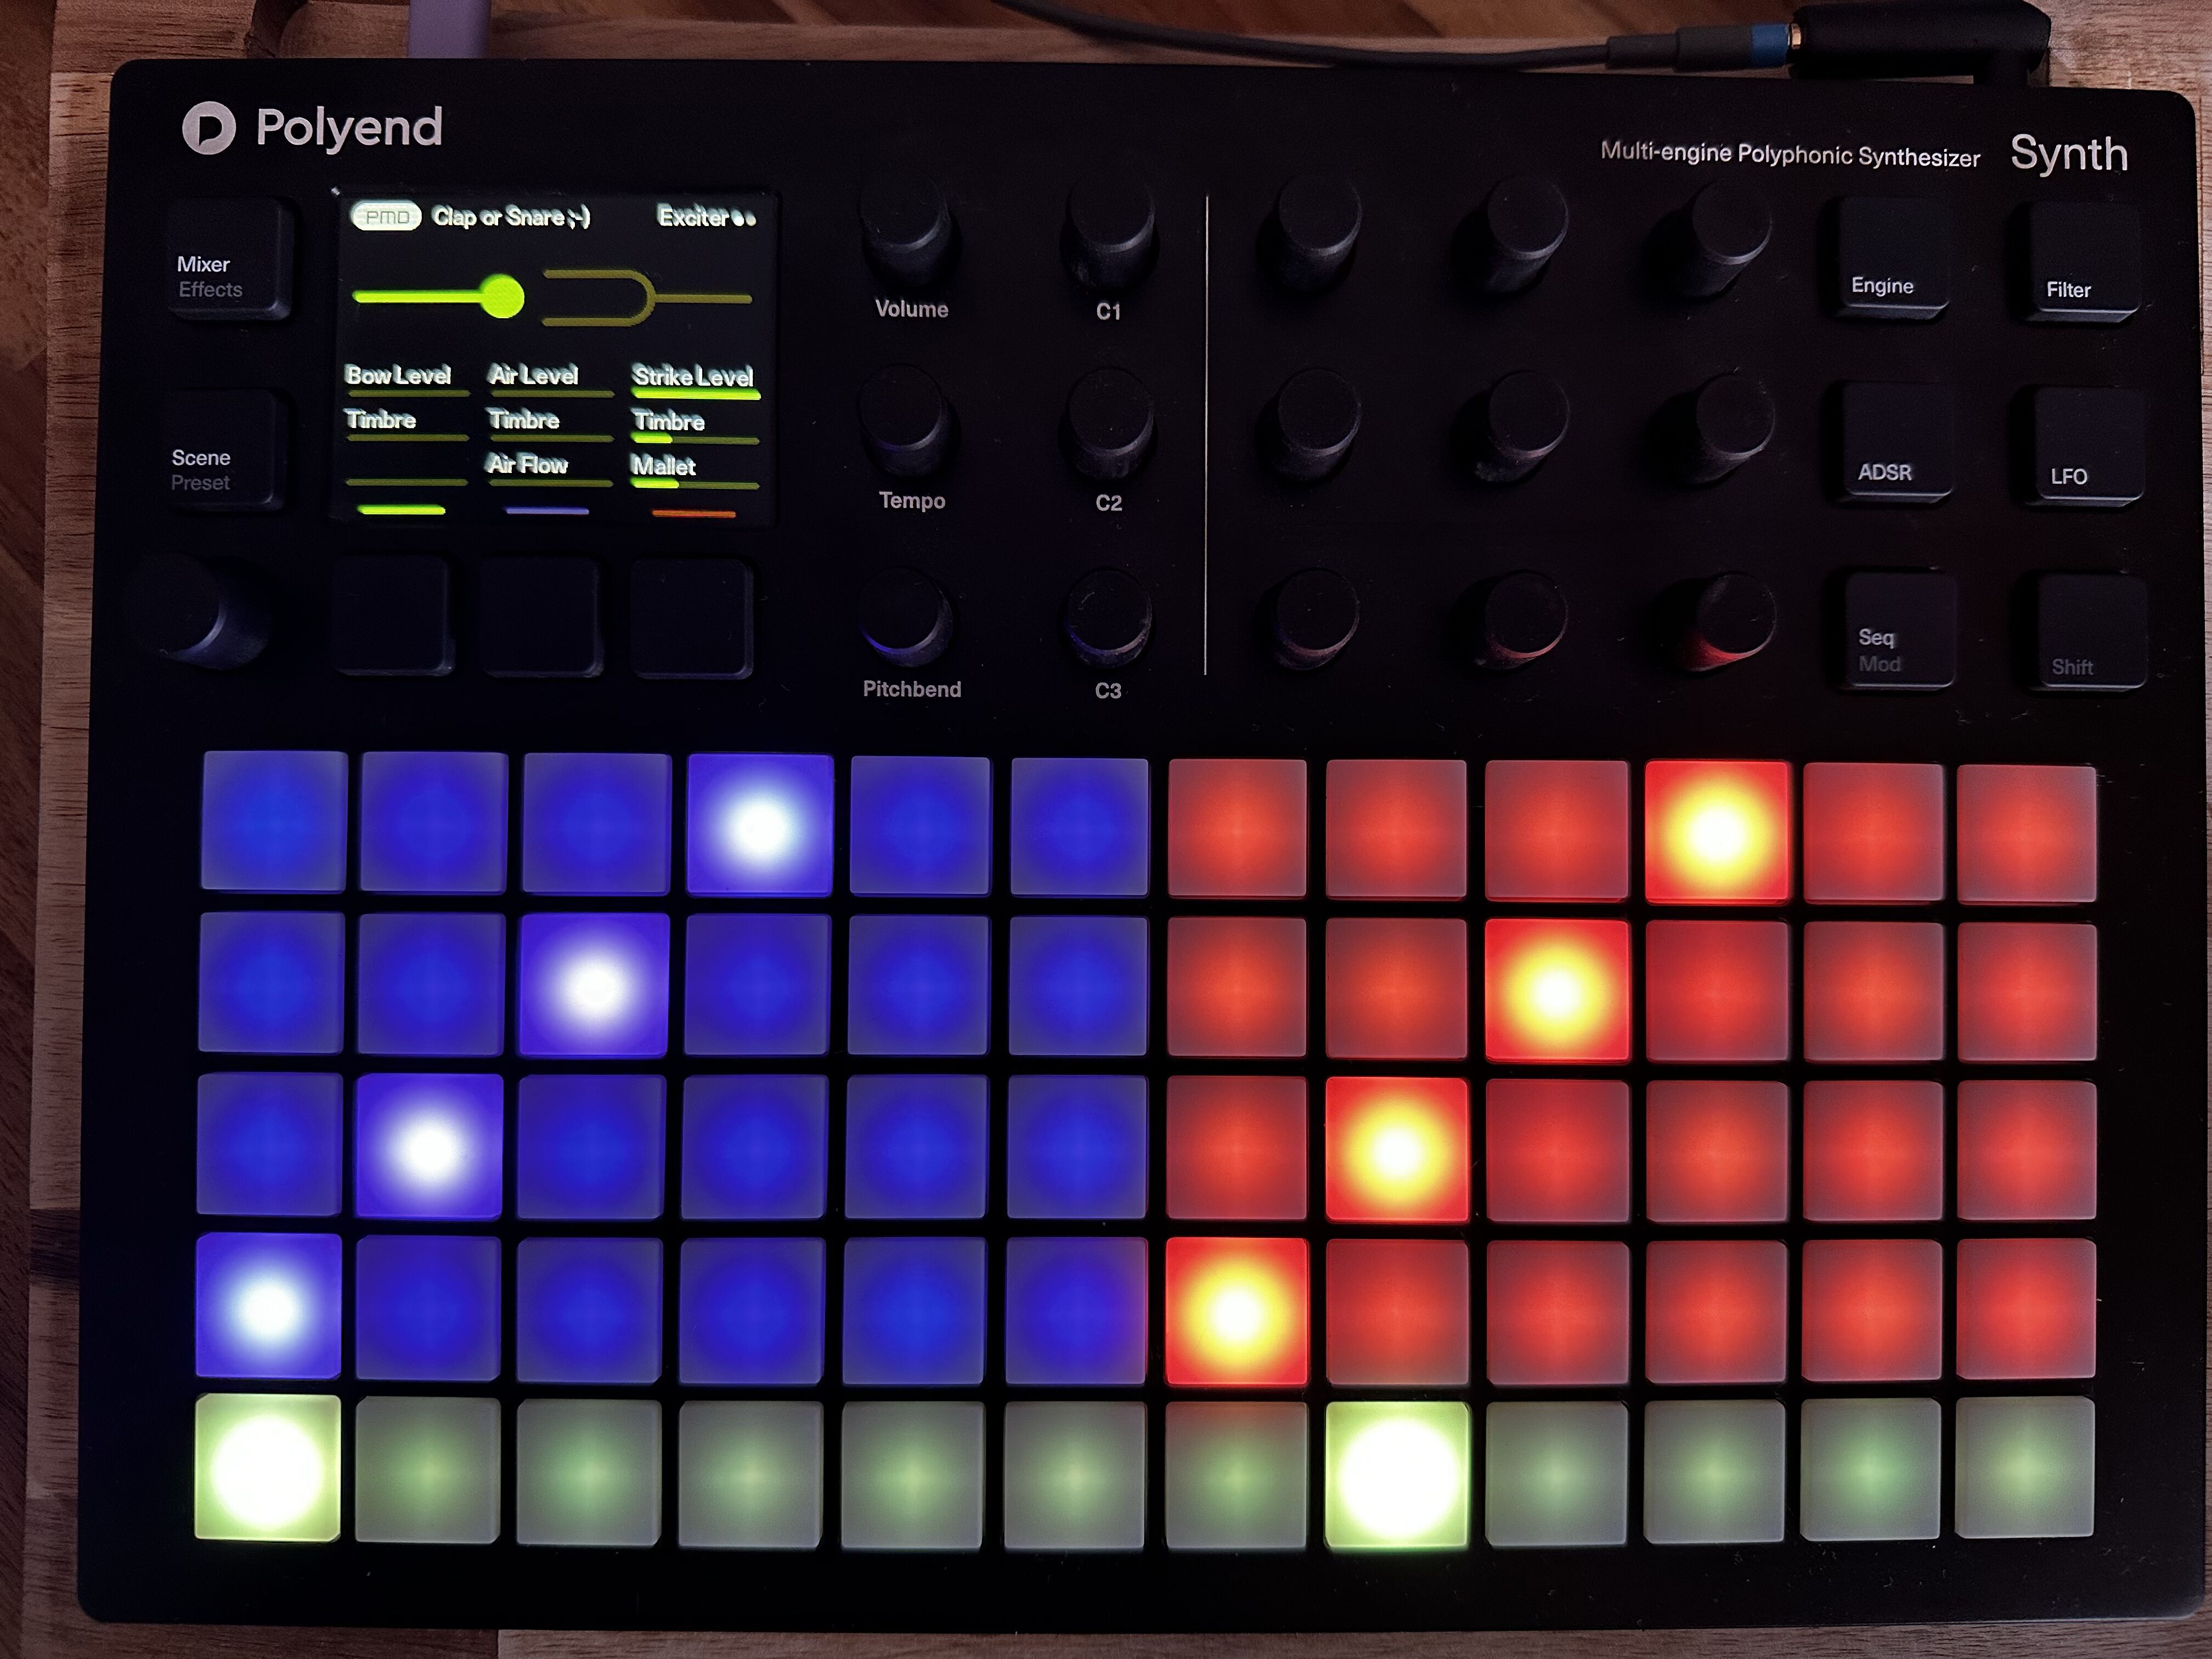
Task: Click the Multi-engine Polyphonic Synthesizer label
Action: [x=1790, y=153]
